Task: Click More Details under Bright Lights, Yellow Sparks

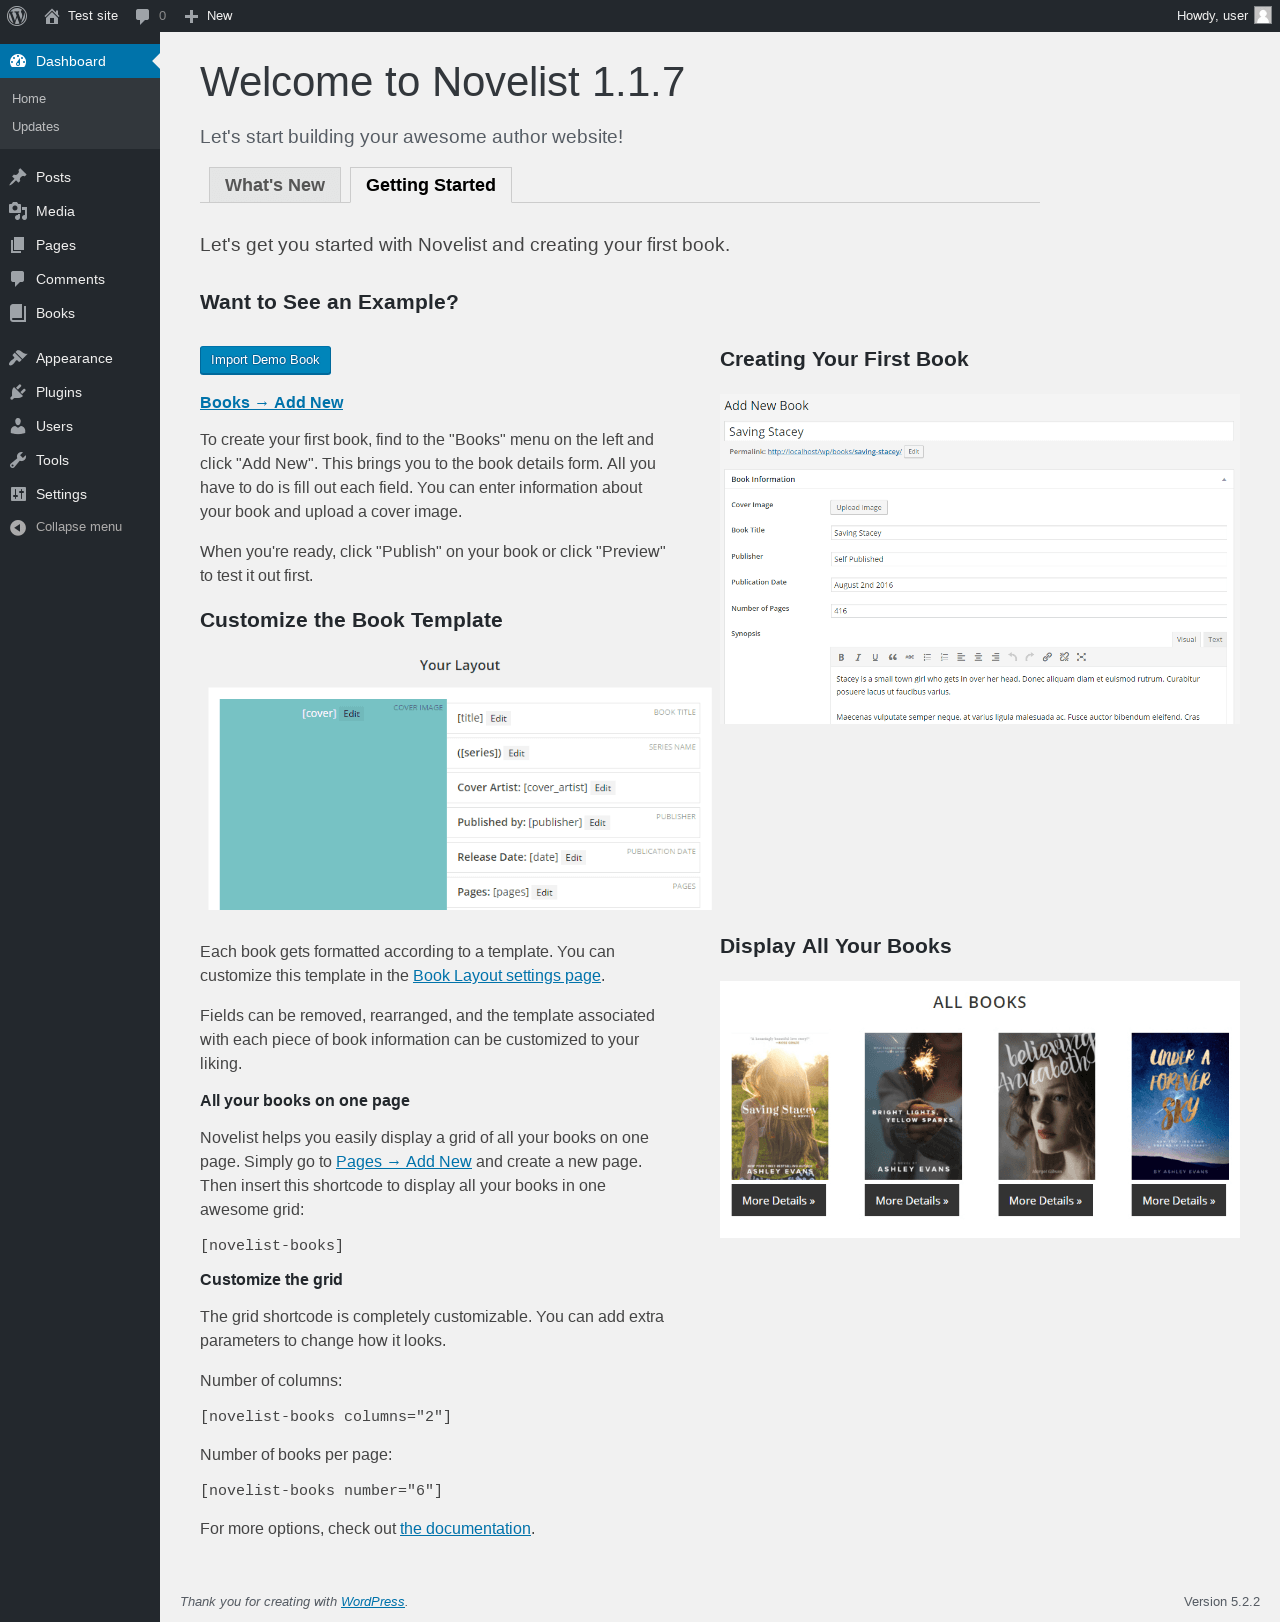Action: tap(912, 1200)
